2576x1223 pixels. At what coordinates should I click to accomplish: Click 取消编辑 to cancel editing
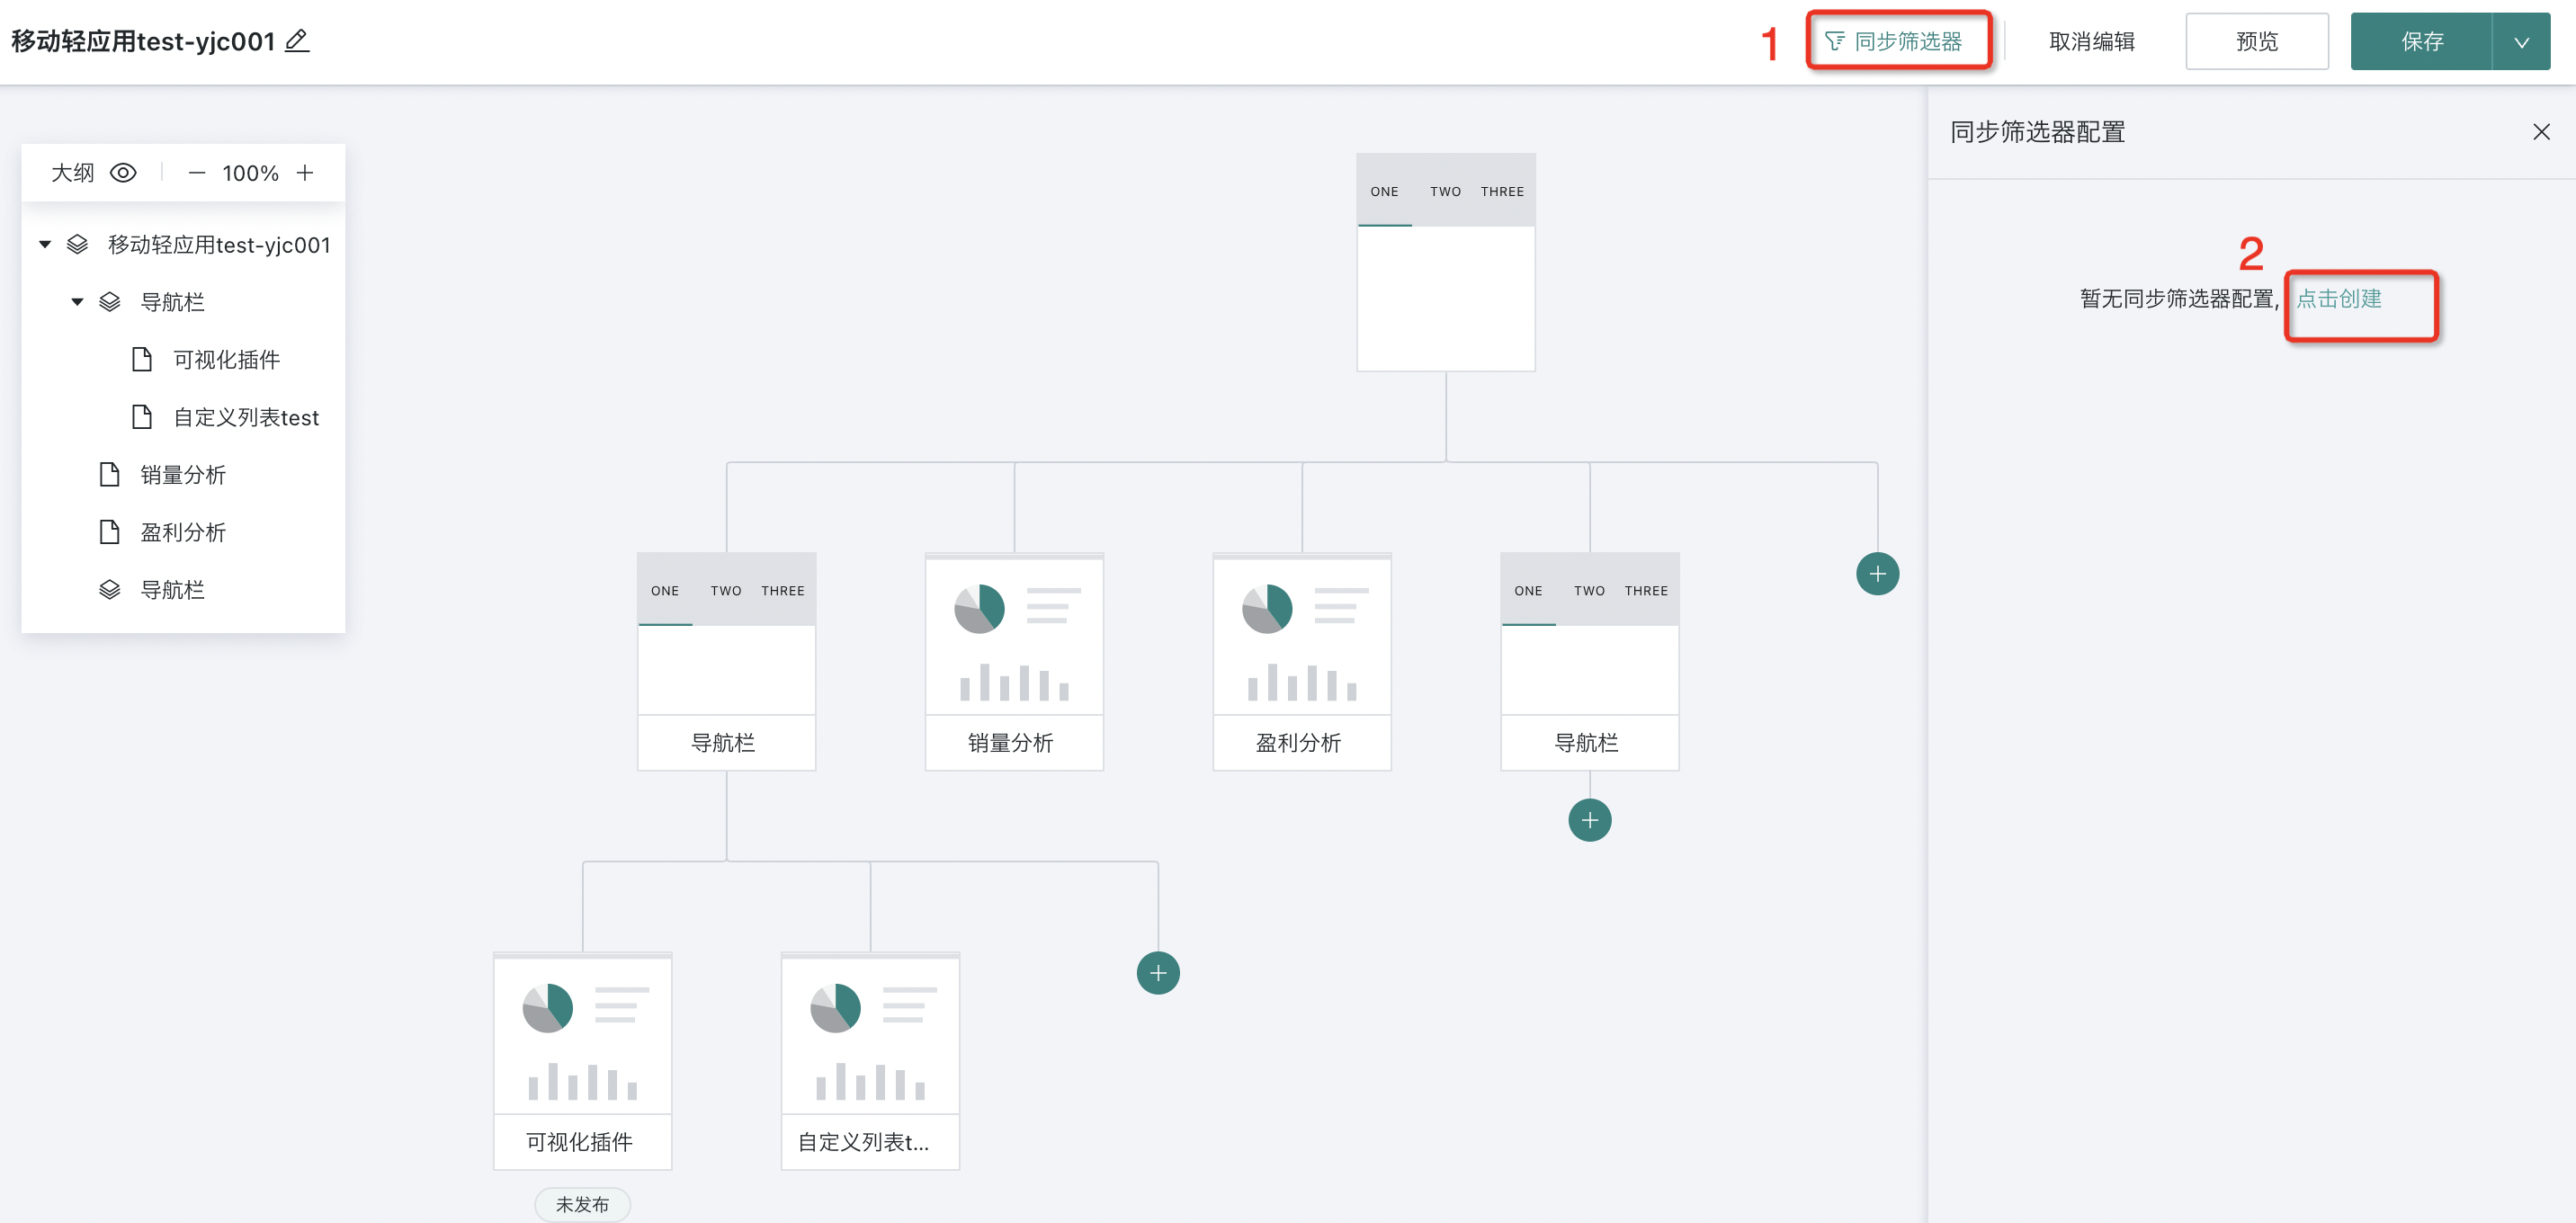pos(2092,41)
